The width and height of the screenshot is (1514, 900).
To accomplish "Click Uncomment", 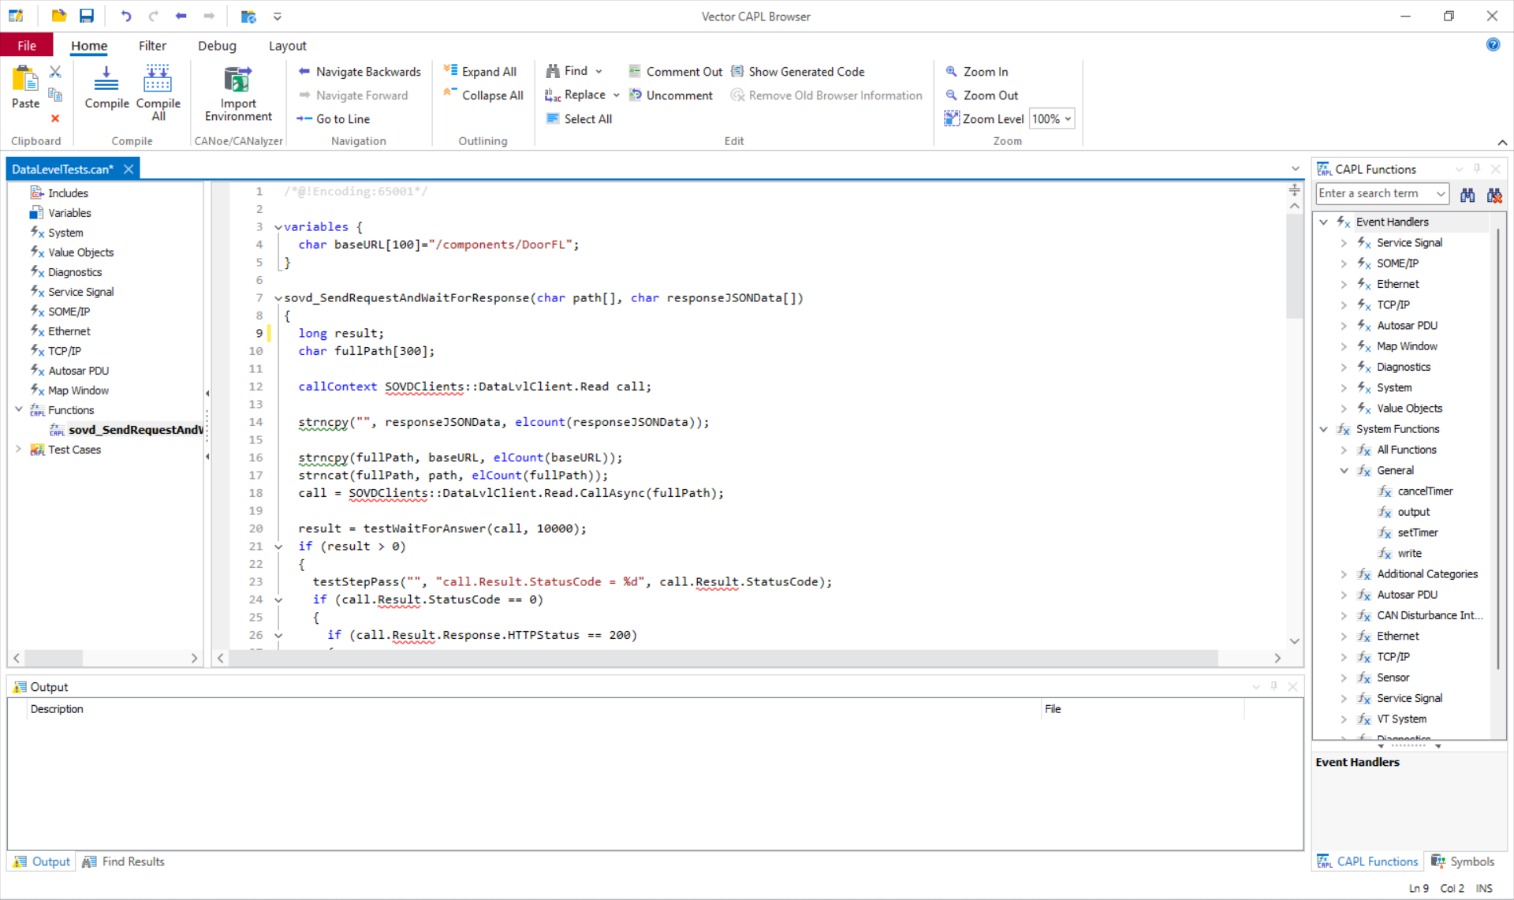I will [x=670, y=95].
